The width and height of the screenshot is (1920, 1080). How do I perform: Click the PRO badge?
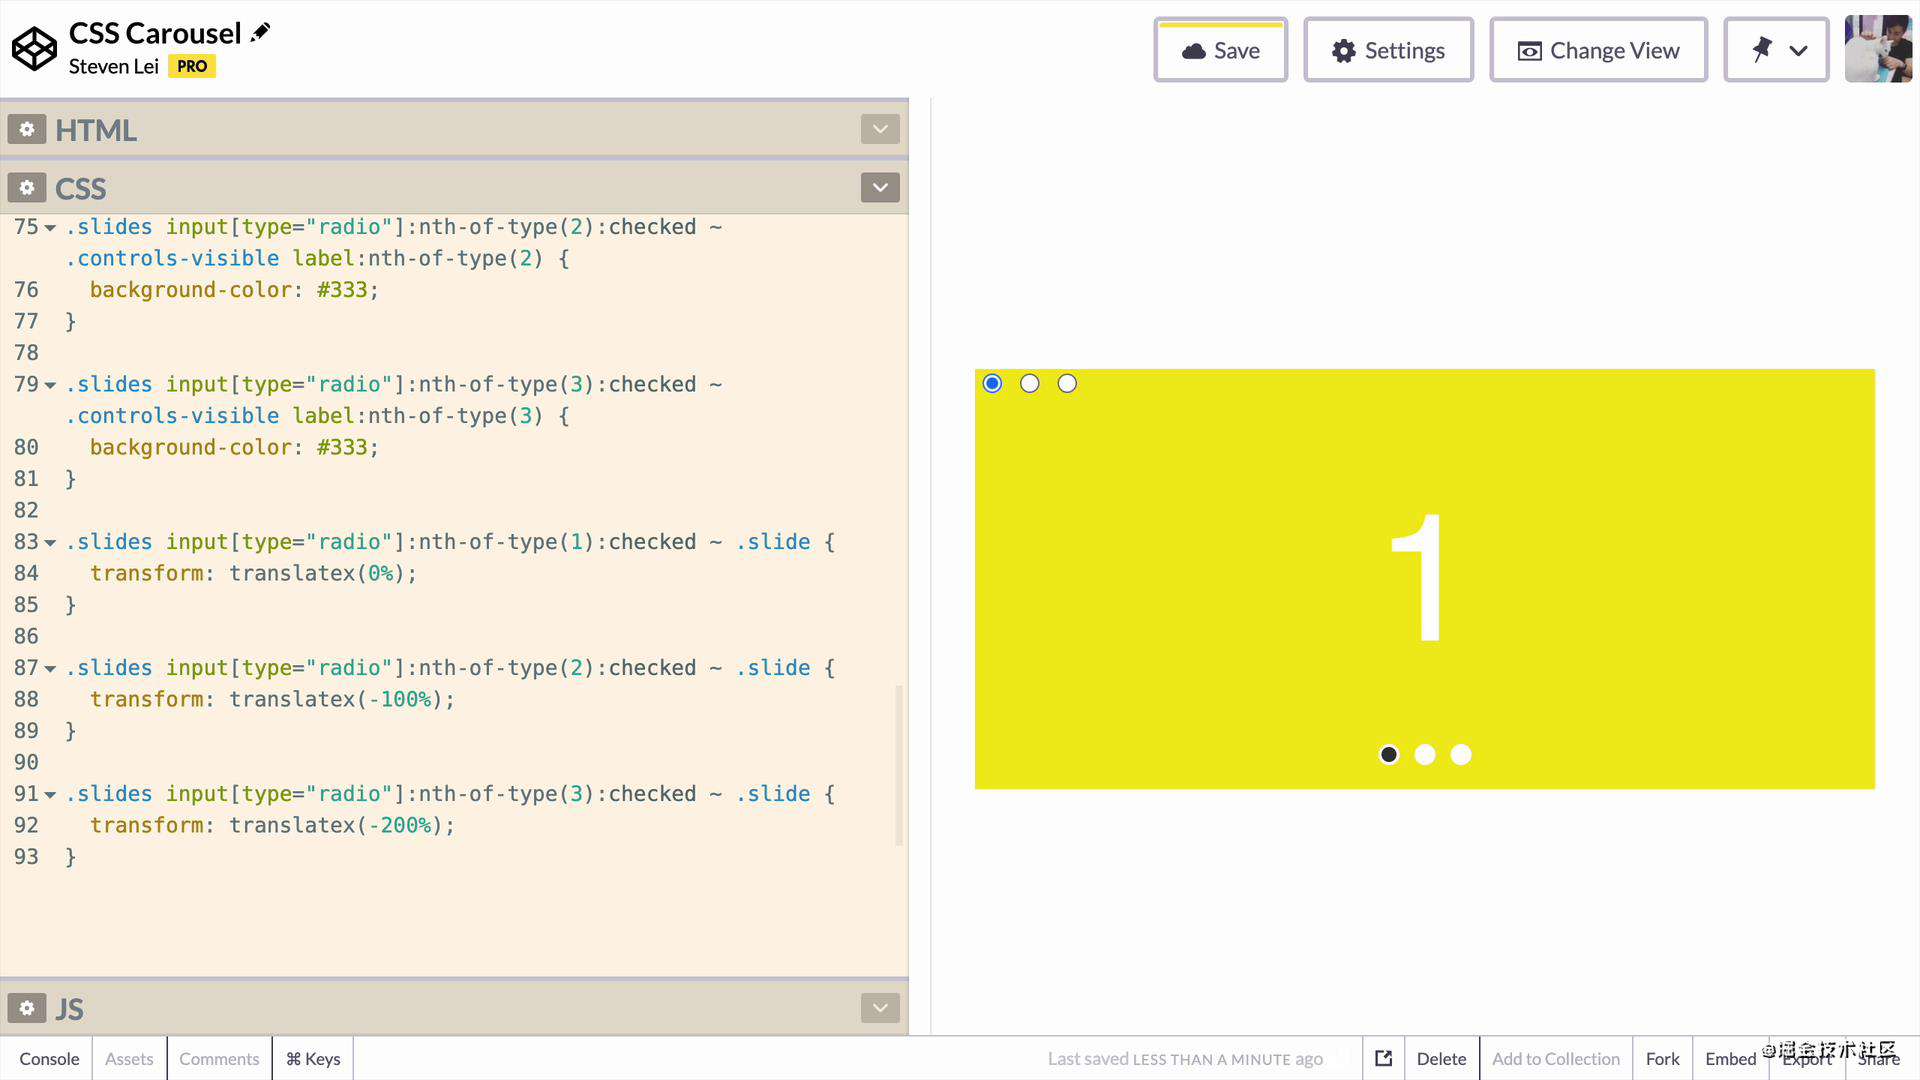click(192, 66)
